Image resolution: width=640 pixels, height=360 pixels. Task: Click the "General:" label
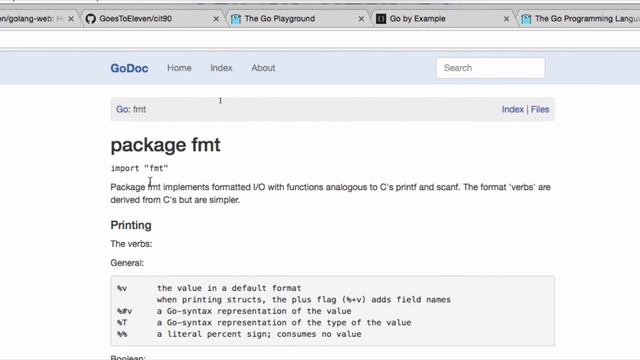click(127, 263)
